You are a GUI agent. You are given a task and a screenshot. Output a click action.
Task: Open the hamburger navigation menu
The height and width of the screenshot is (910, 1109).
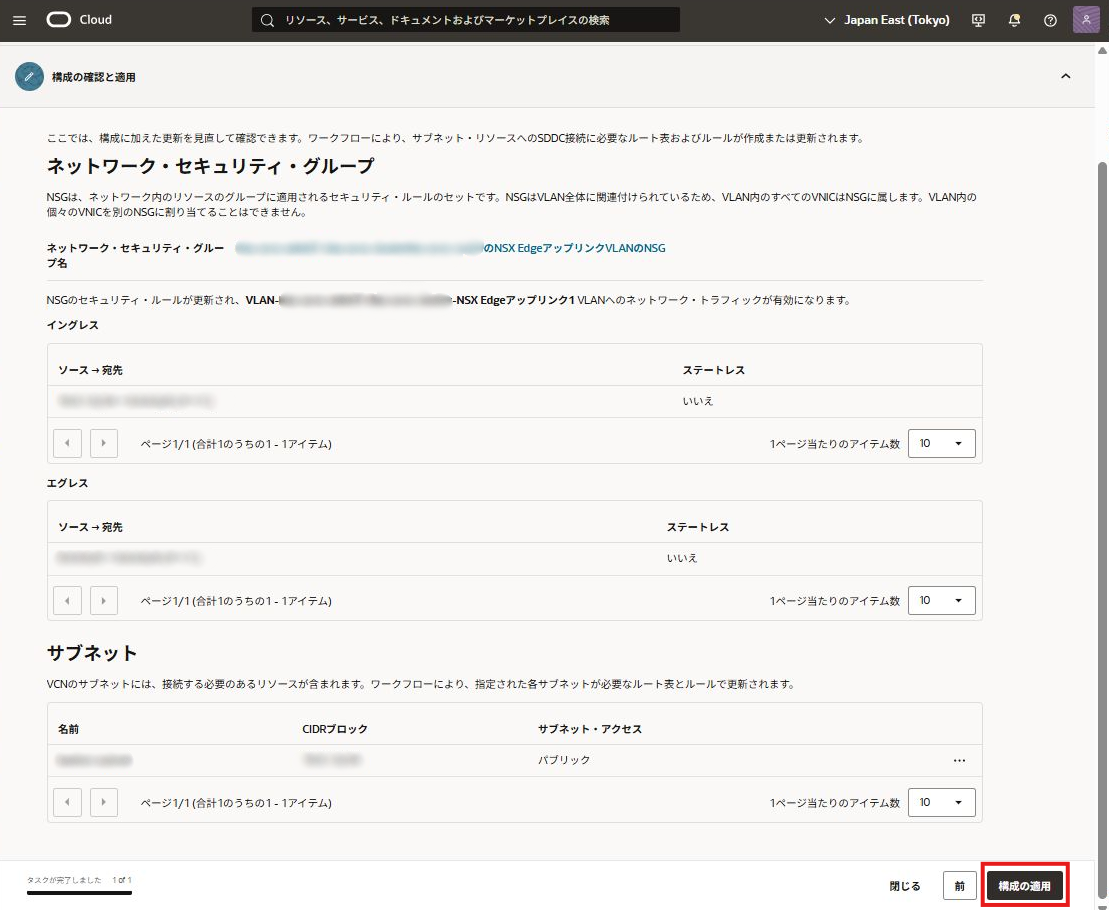(x=20, y=20)
